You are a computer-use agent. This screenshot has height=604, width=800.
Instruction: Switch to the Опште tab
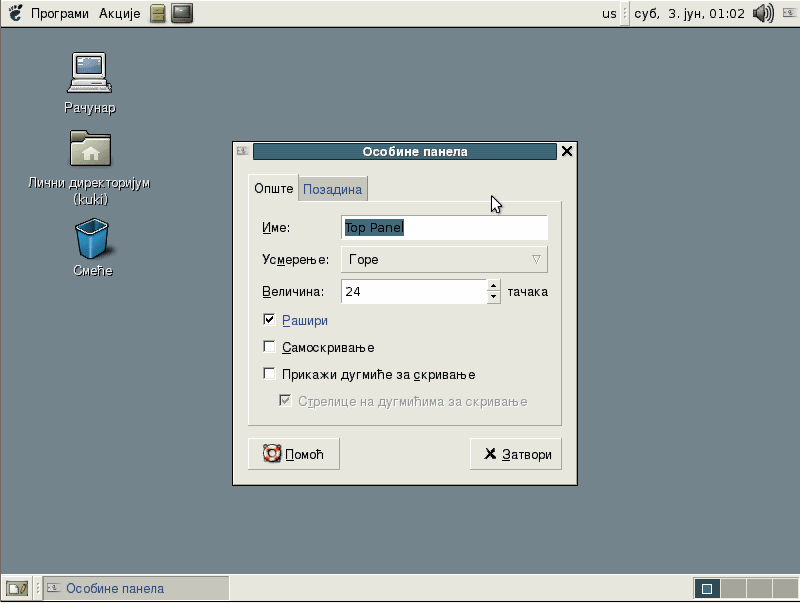click(x=273, y=188)
